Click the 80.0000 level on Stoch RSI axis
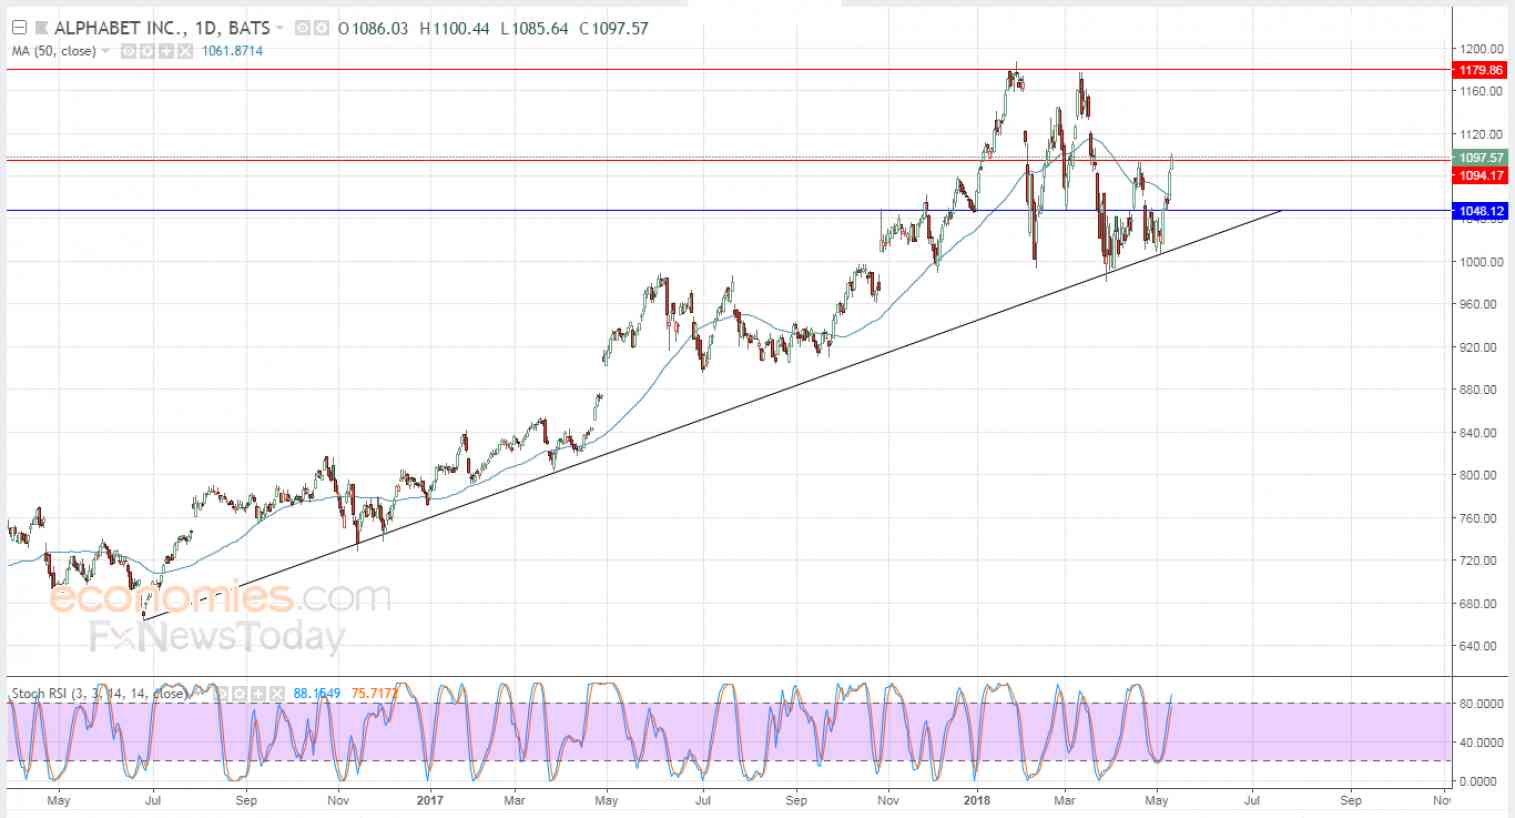Viewport: 1515px width, 818px height. tap(1481, 704)
